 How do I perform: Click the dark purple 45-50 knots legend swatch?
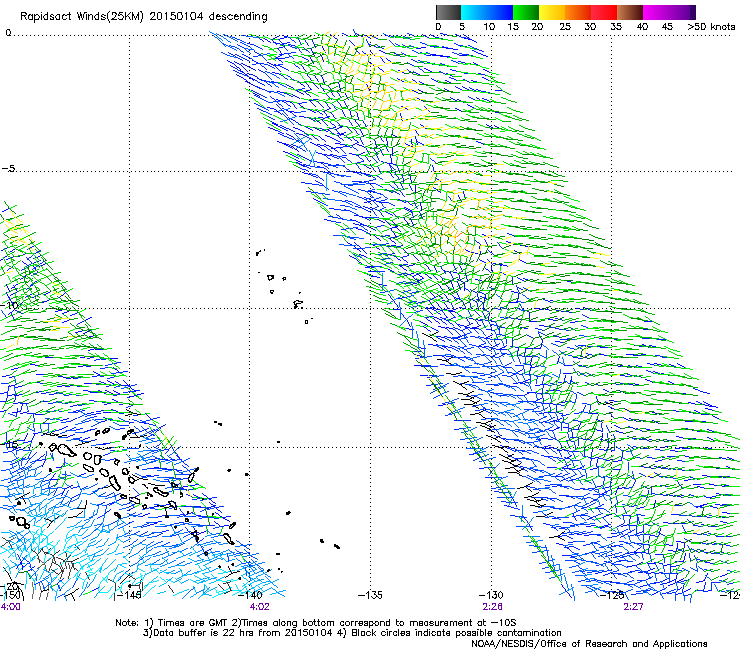pyautogui.click(x=682, y=12)
